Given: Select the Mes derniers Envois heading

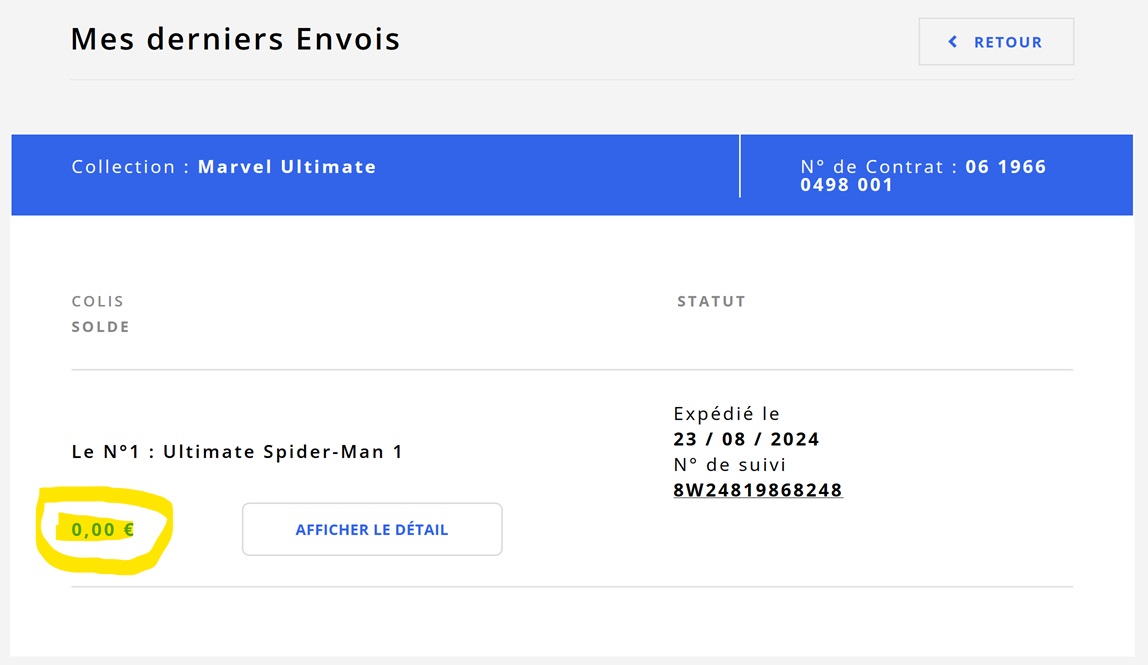Looking at the screenshot, I should (x=235, y=39).
